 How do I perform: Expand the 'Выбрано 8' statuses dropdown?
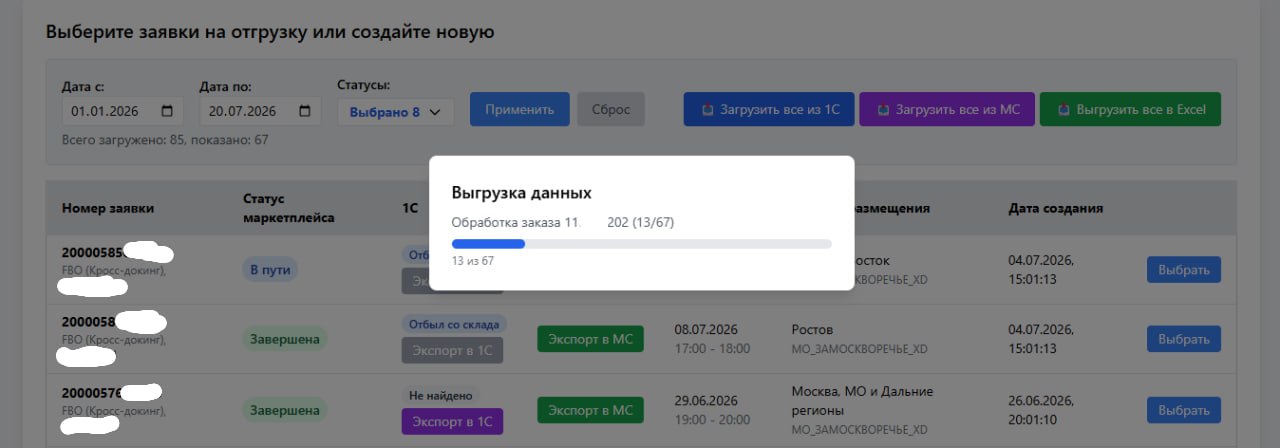tap(396, 112)
